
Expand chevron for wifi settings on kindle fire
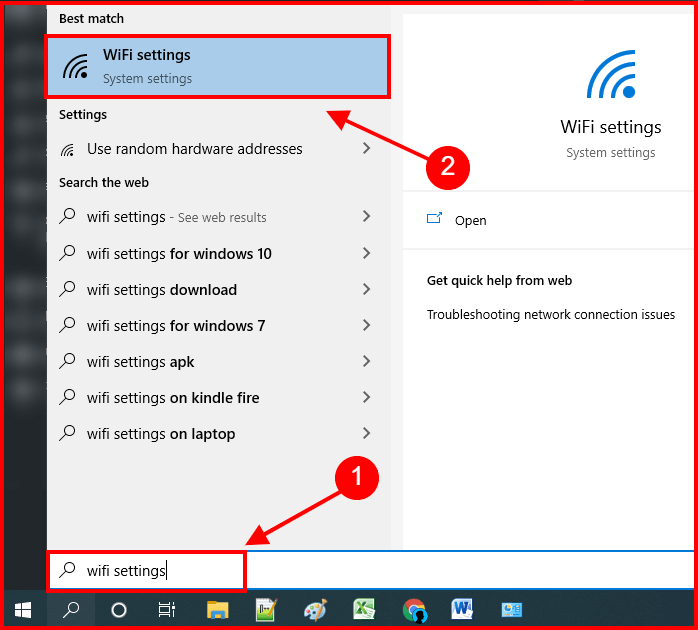click(366, 397)
